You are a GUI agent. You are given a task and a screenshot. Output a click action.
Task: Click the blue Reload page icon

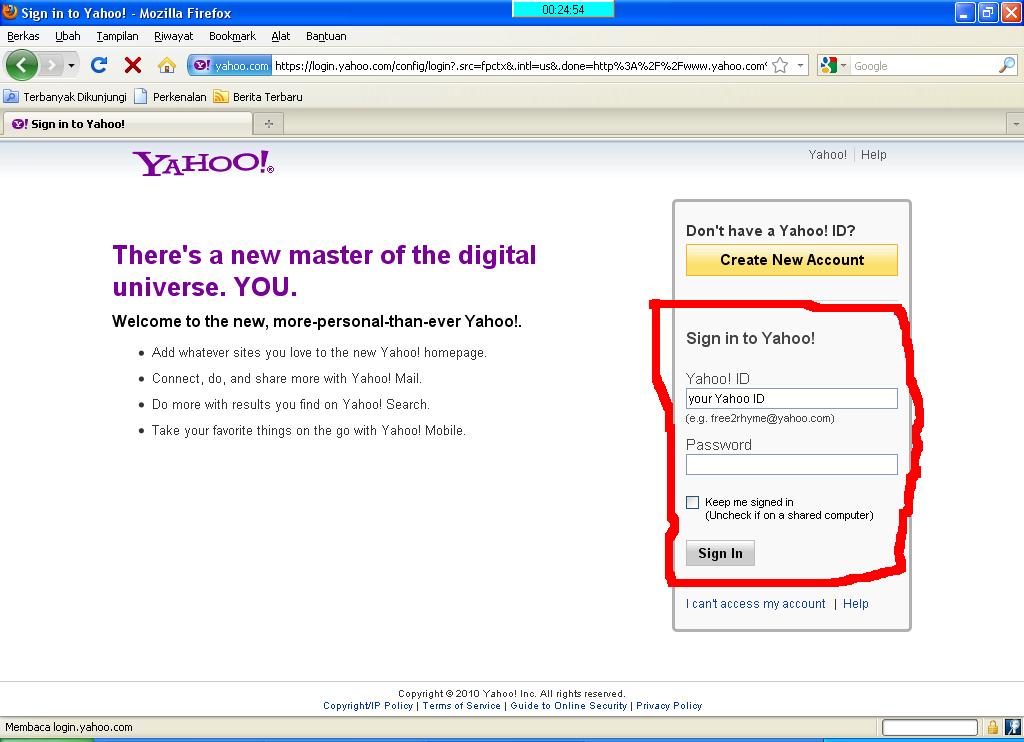(x=99, y=65)
